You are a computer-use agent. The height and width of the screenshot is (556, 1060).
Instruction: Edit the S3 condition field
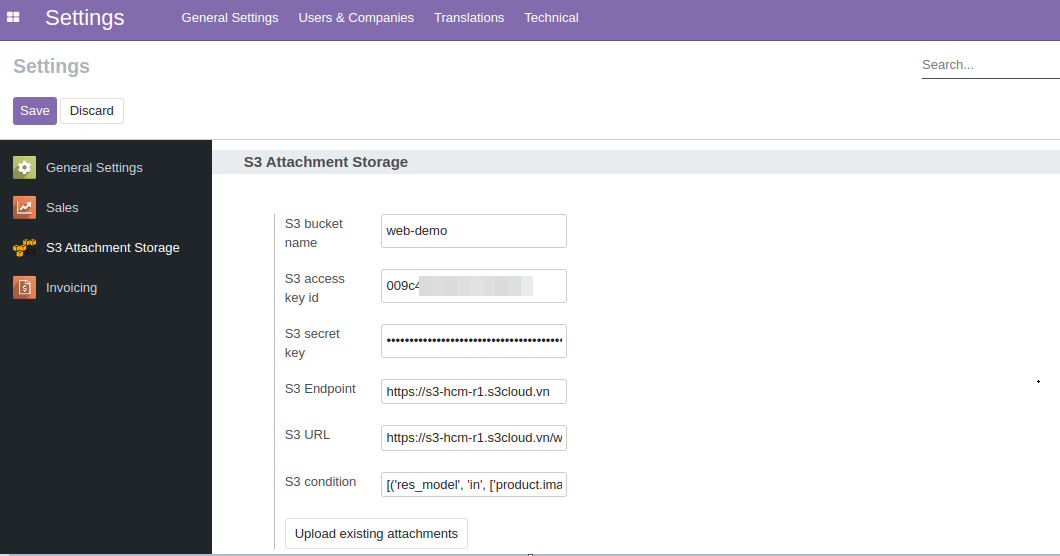point(473,485)
